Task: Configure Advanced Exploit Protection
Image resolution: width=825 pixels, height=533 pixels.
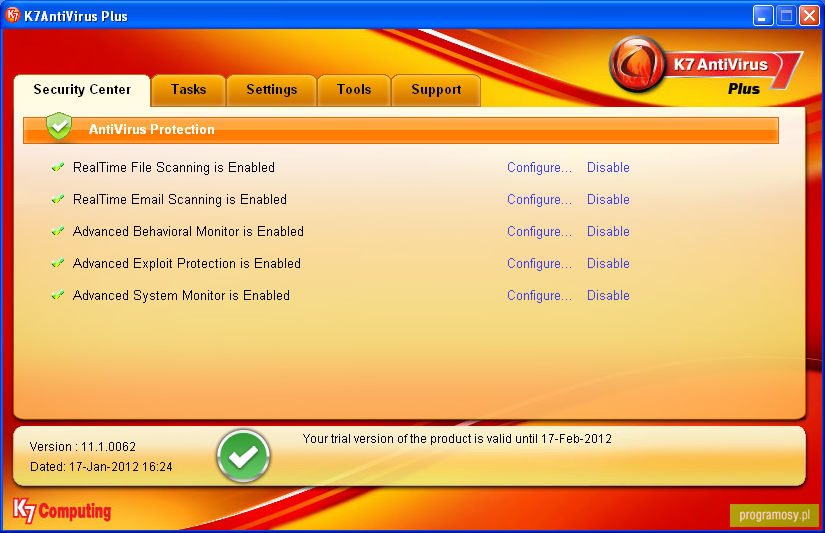Action: pos(539,264)
